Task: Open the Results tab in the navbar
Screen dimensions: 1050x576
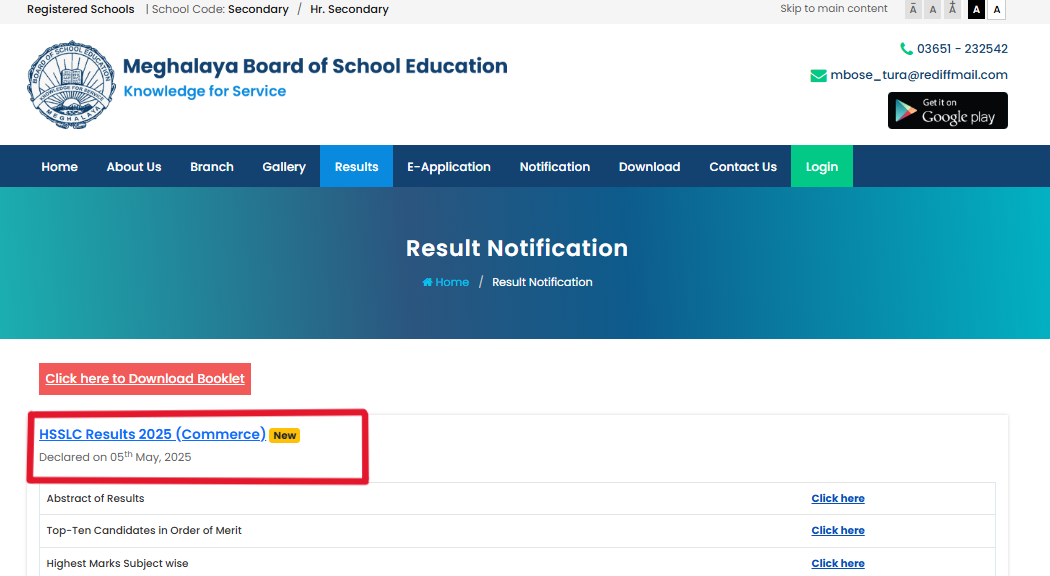Action: tap(356, 166)
